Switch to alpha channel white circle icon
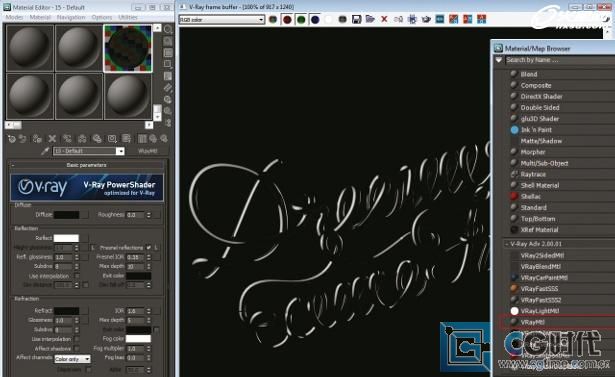Screen dimensions: 615x377 tap(329, 19)
